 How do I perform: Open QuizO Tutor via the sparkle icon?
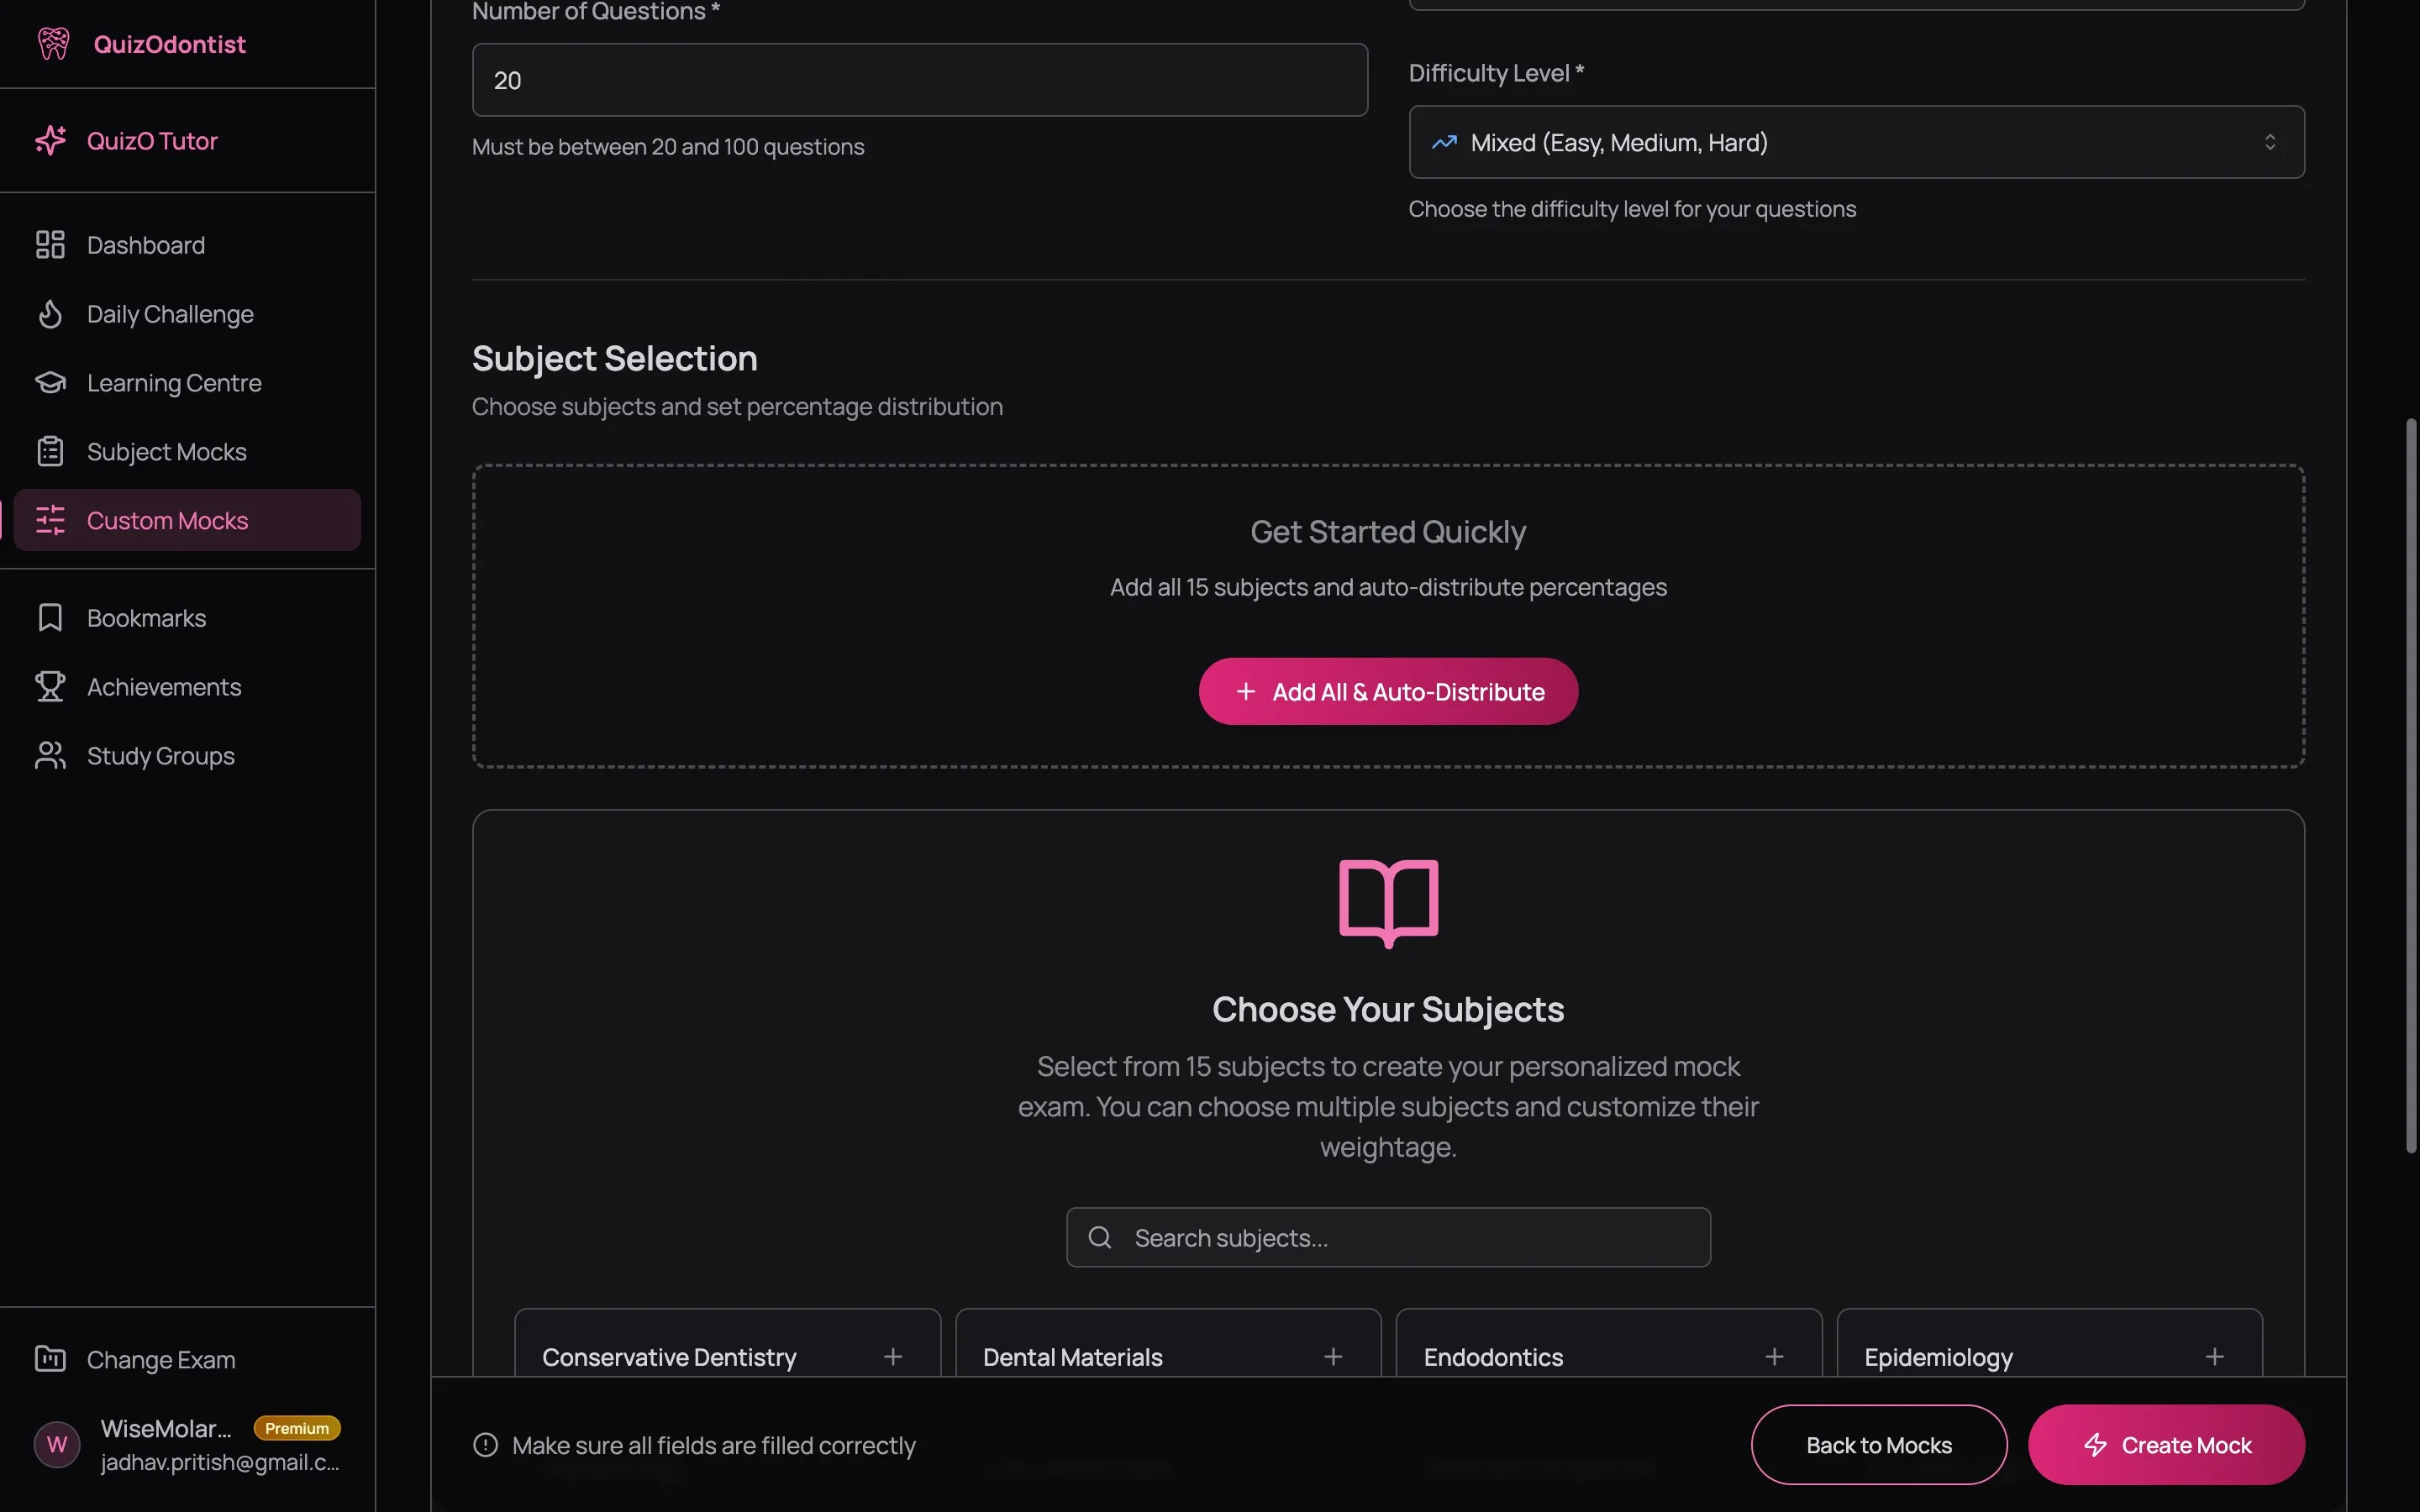tap(51, 140)
